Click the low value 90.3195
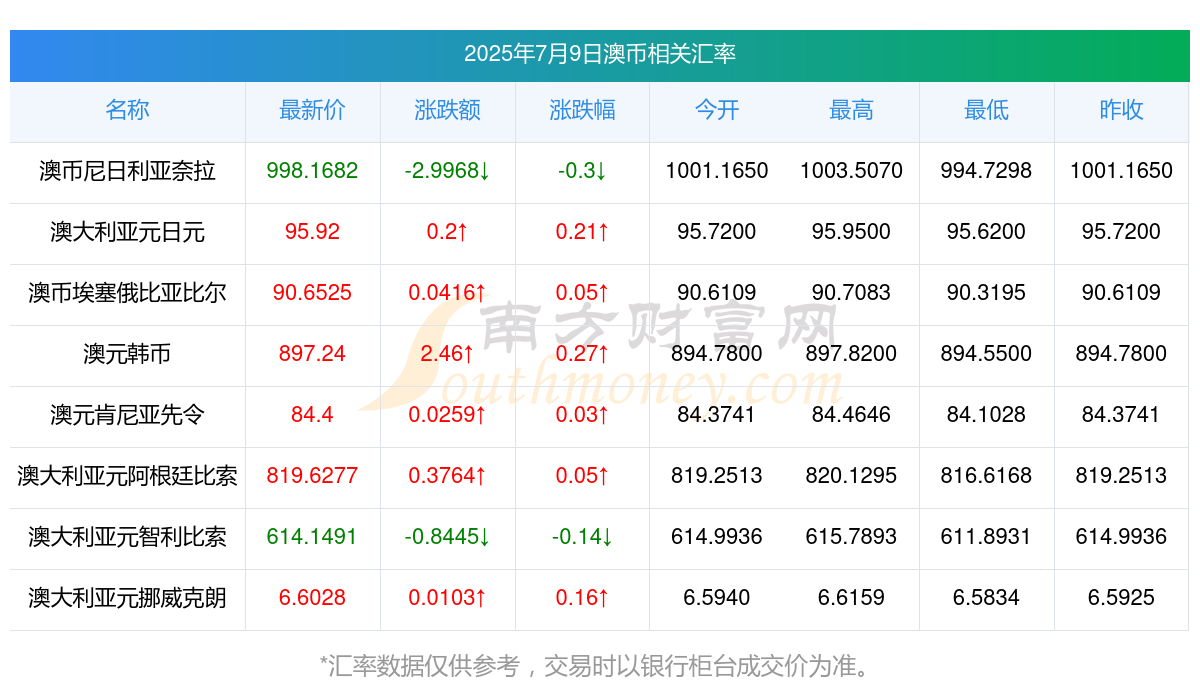1200x698 pixels. click(986, 293)
